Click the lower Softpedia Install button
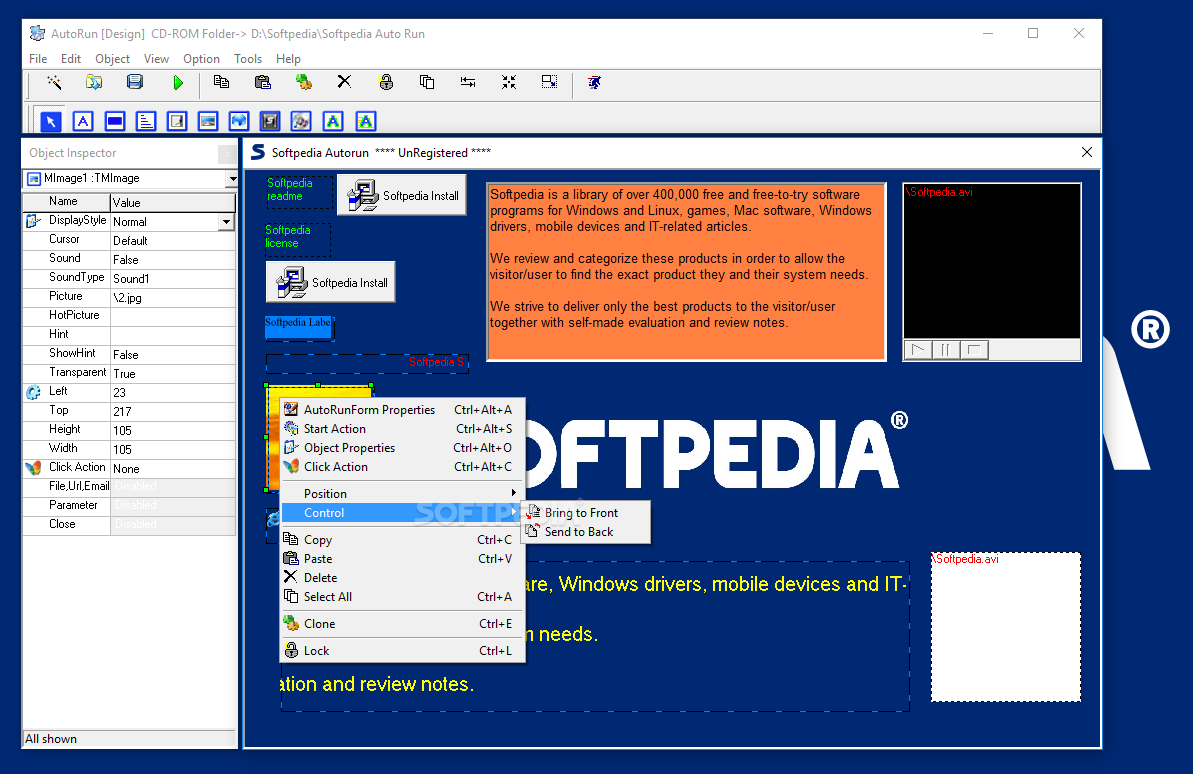1193x774 pixels. pos(331,282)
